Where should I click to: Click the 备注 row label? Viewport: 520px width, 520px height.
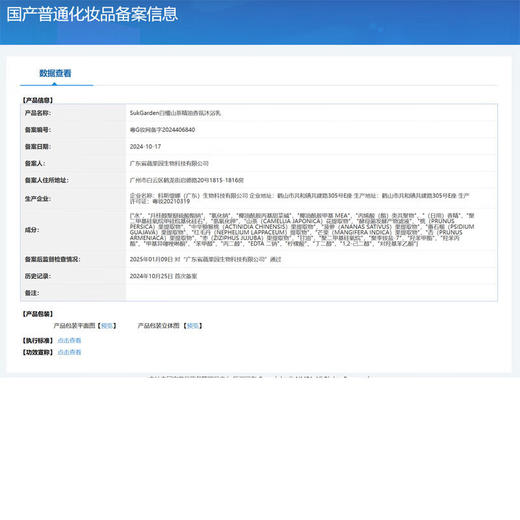pos(32,293)
